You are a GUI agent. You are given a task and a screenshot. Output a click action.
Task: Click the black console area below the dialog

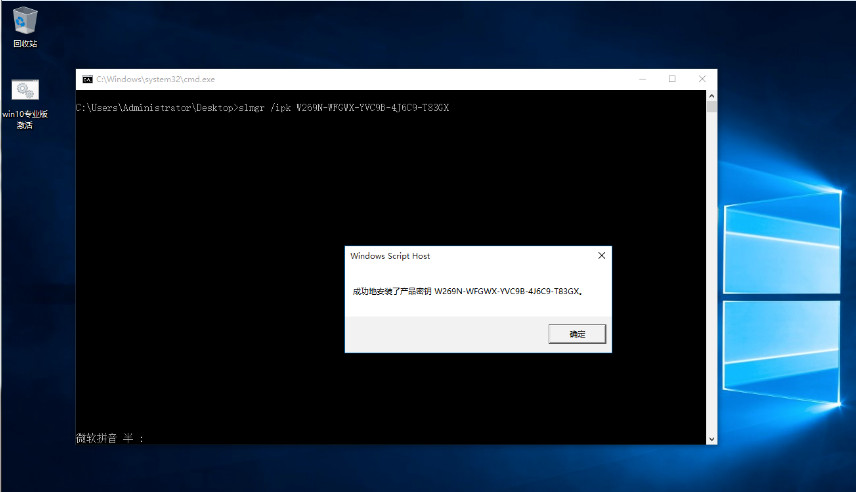[x=400, y=400]
